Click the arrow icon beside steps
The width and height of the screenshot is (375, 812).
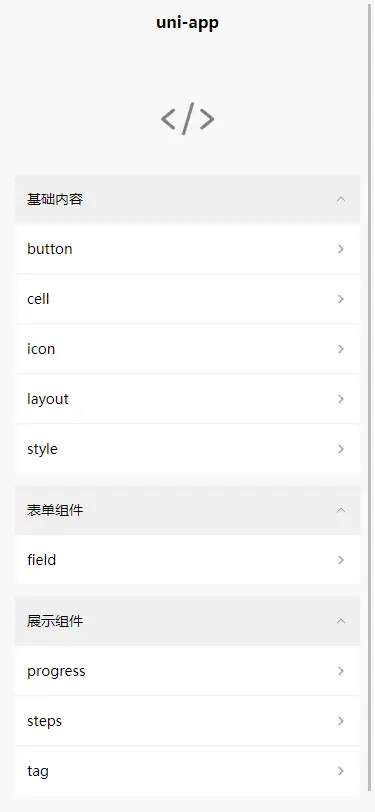[341, 721]
